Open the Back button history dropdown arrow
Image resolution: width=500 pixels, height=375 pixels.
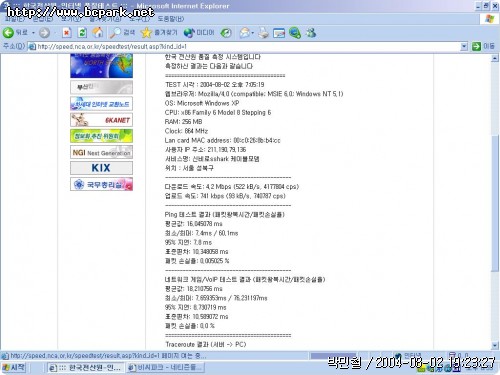33,33
